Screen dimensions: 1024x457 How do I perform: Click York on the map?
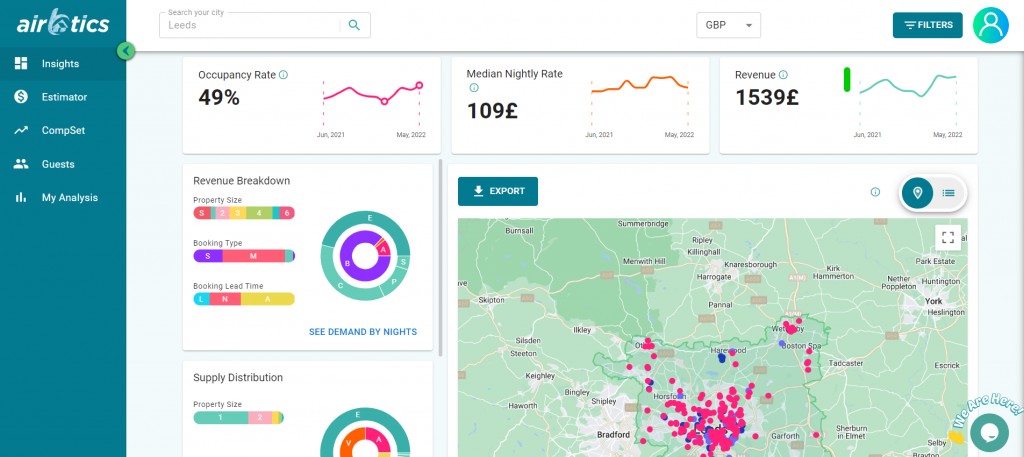pos(934,302)
